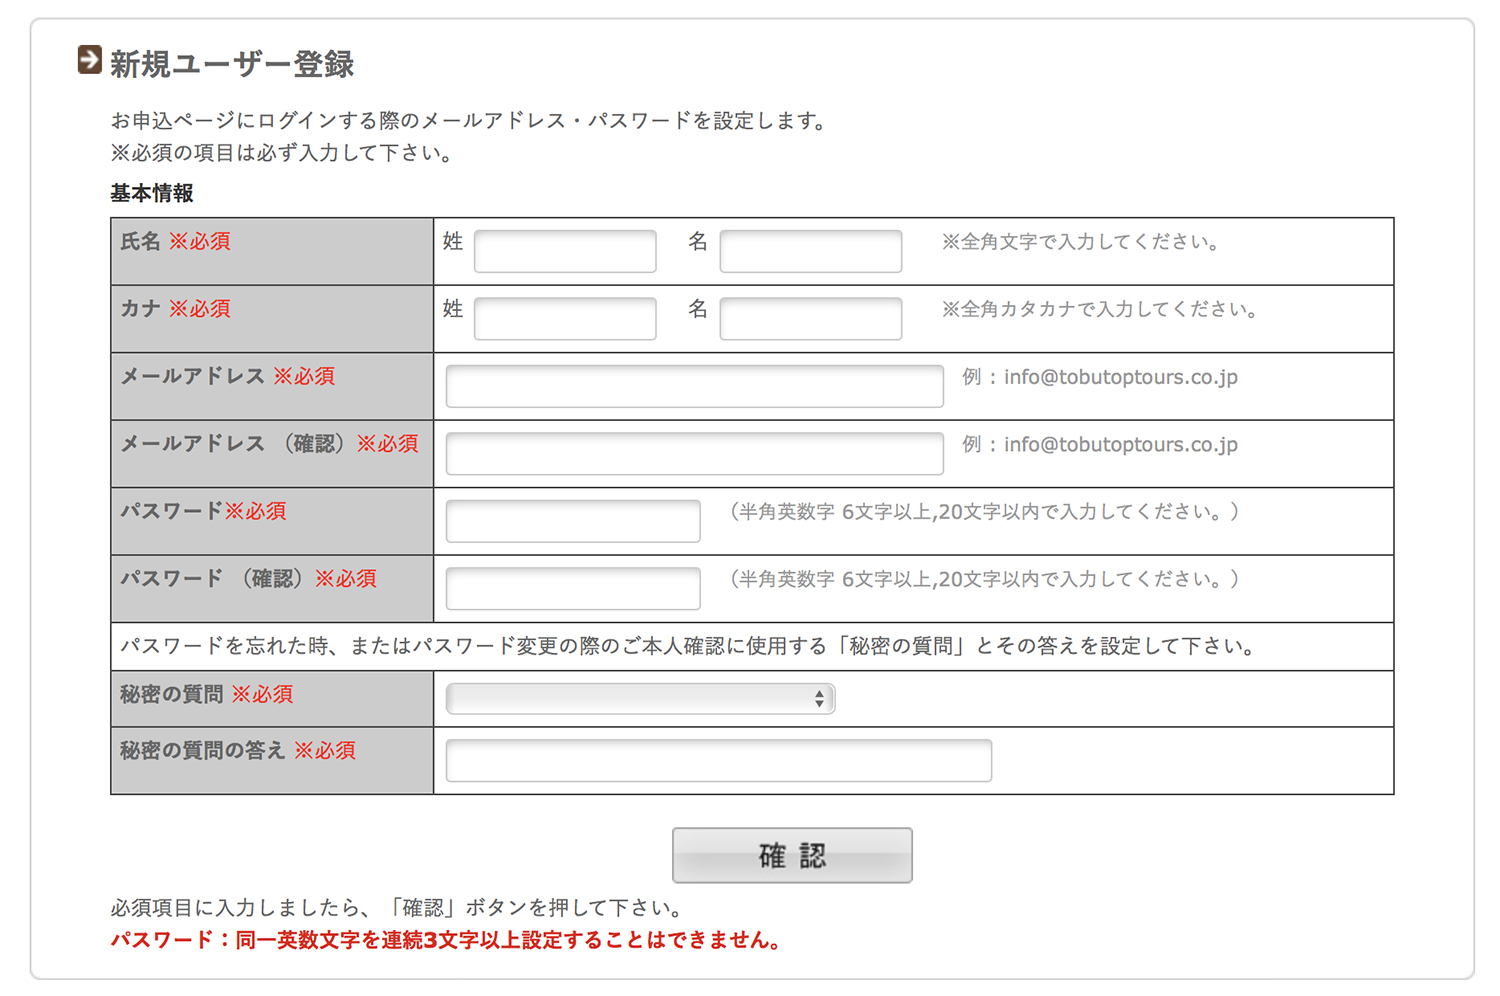Image resolution: width=1500 pixels, height=996 pixels.
Task: Click the 全角カタカナ input hint text
Action: click(x=1099, y=309)
